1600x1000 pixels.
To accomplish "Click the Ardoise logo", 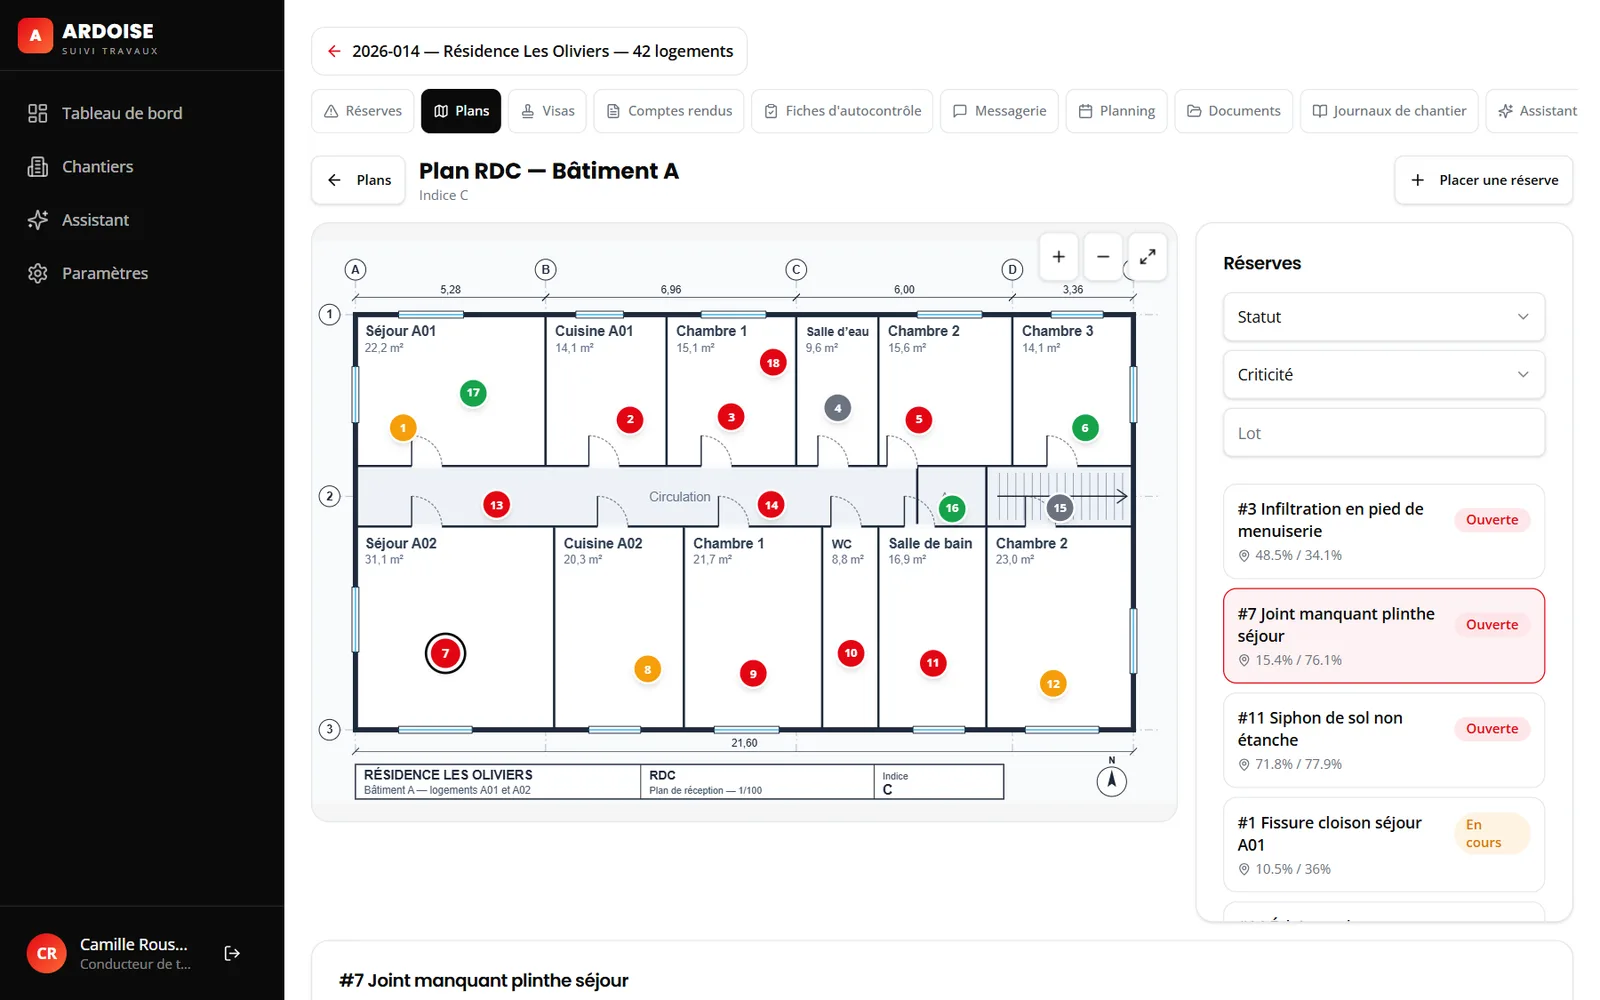I will click(35, 35).
